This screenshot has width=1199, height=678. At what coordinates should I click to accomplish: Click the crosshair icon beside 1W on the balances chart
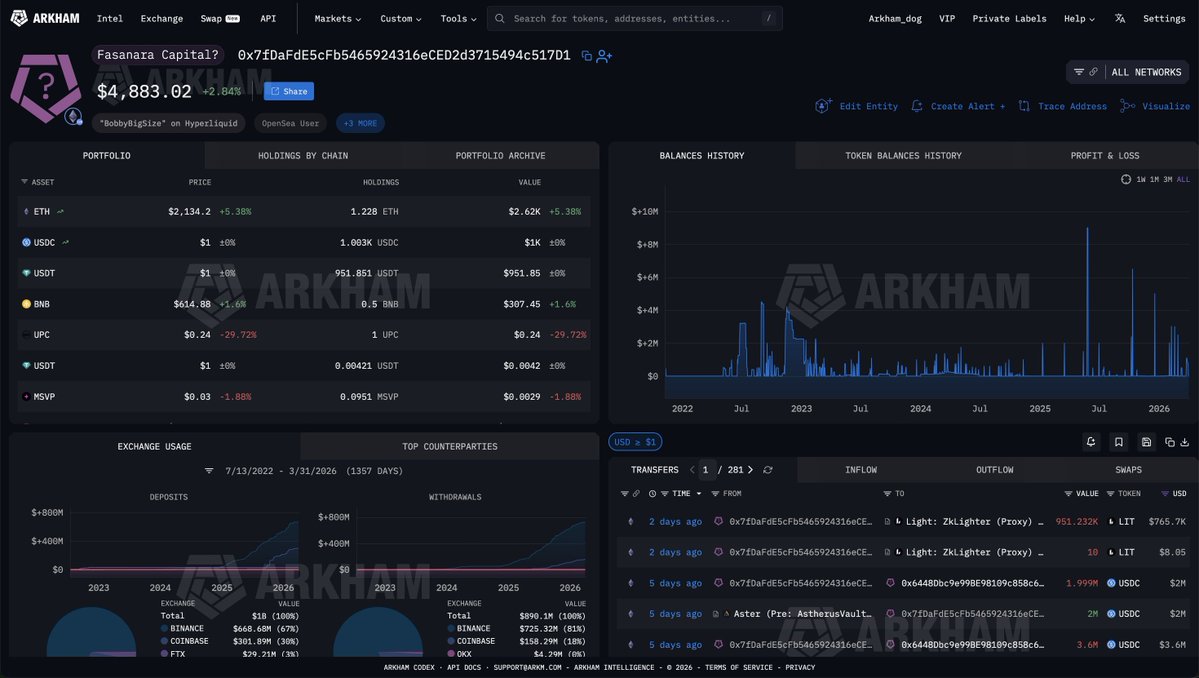point(1126,179)
